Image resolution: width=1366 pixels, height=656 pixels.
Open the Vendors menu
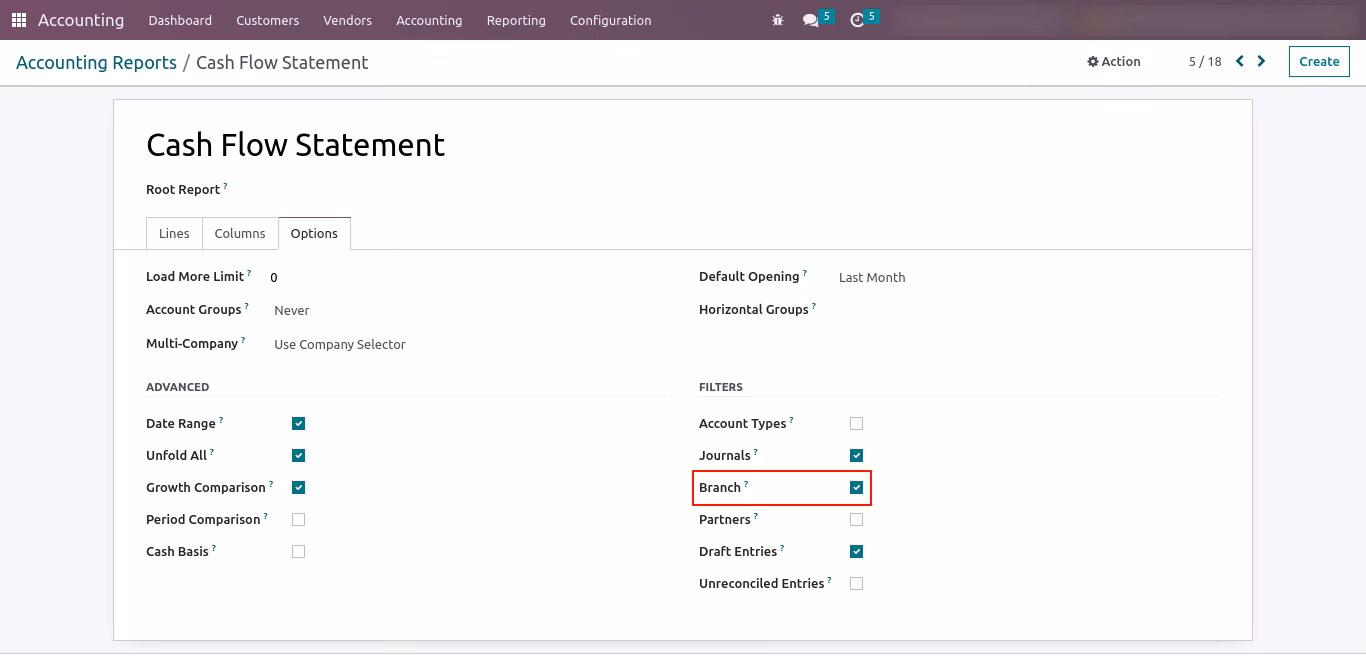tap(348, 20)
